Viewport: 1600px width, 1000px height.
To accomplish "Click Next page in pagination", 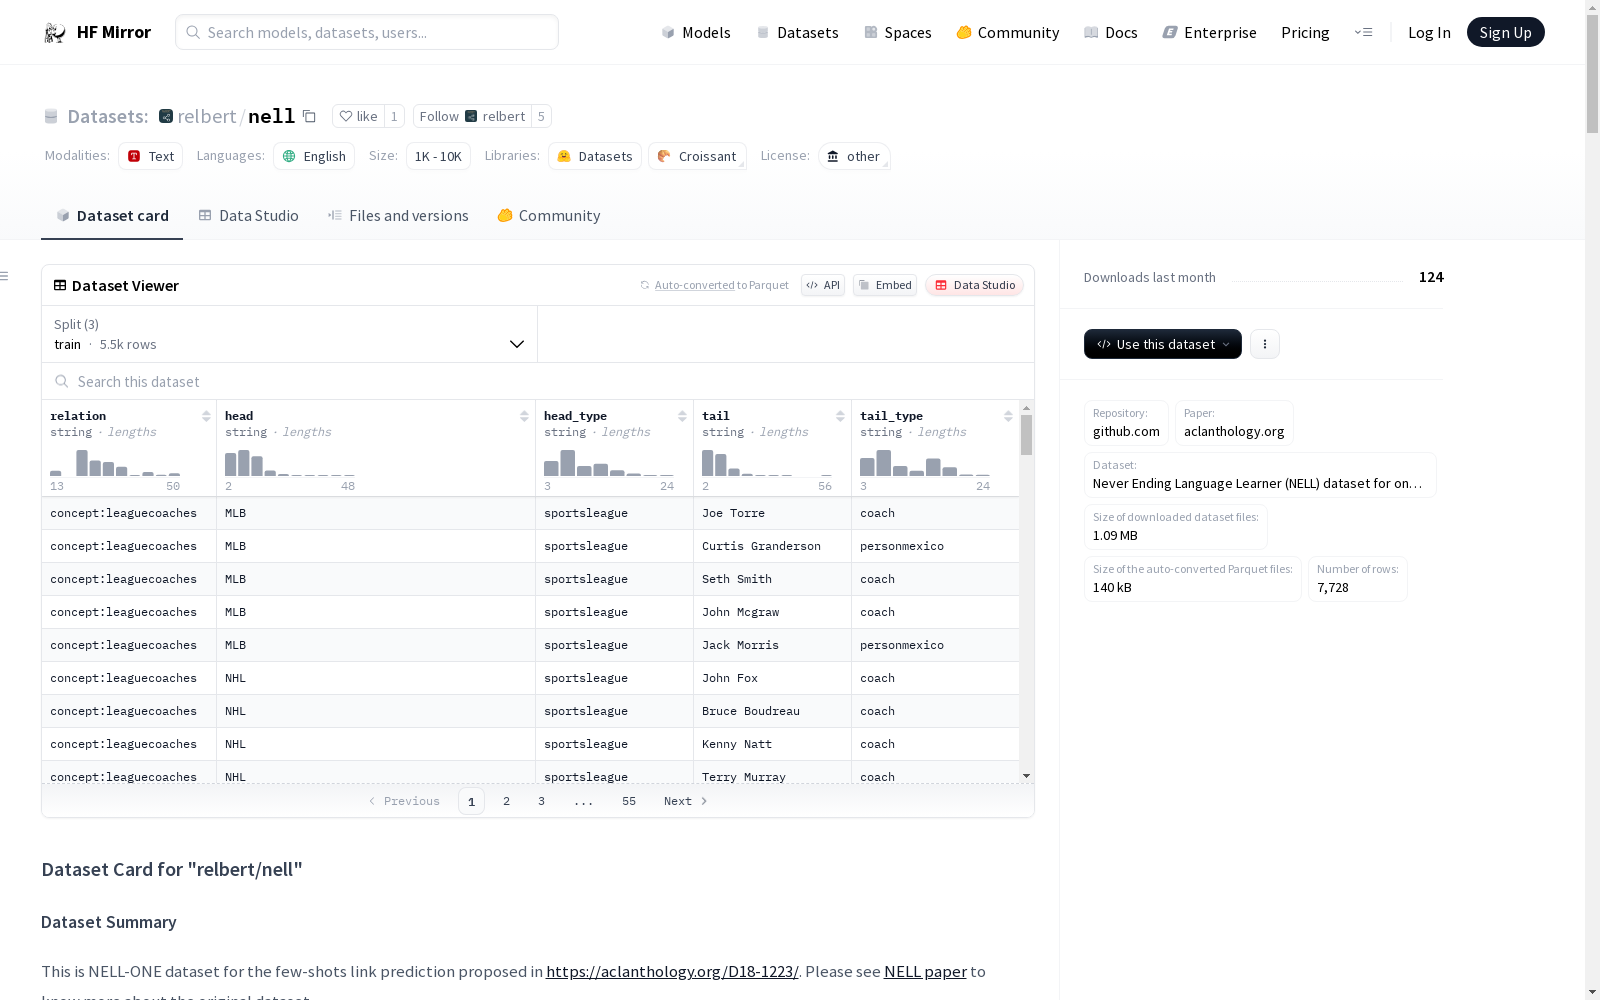I will point(686,801).
